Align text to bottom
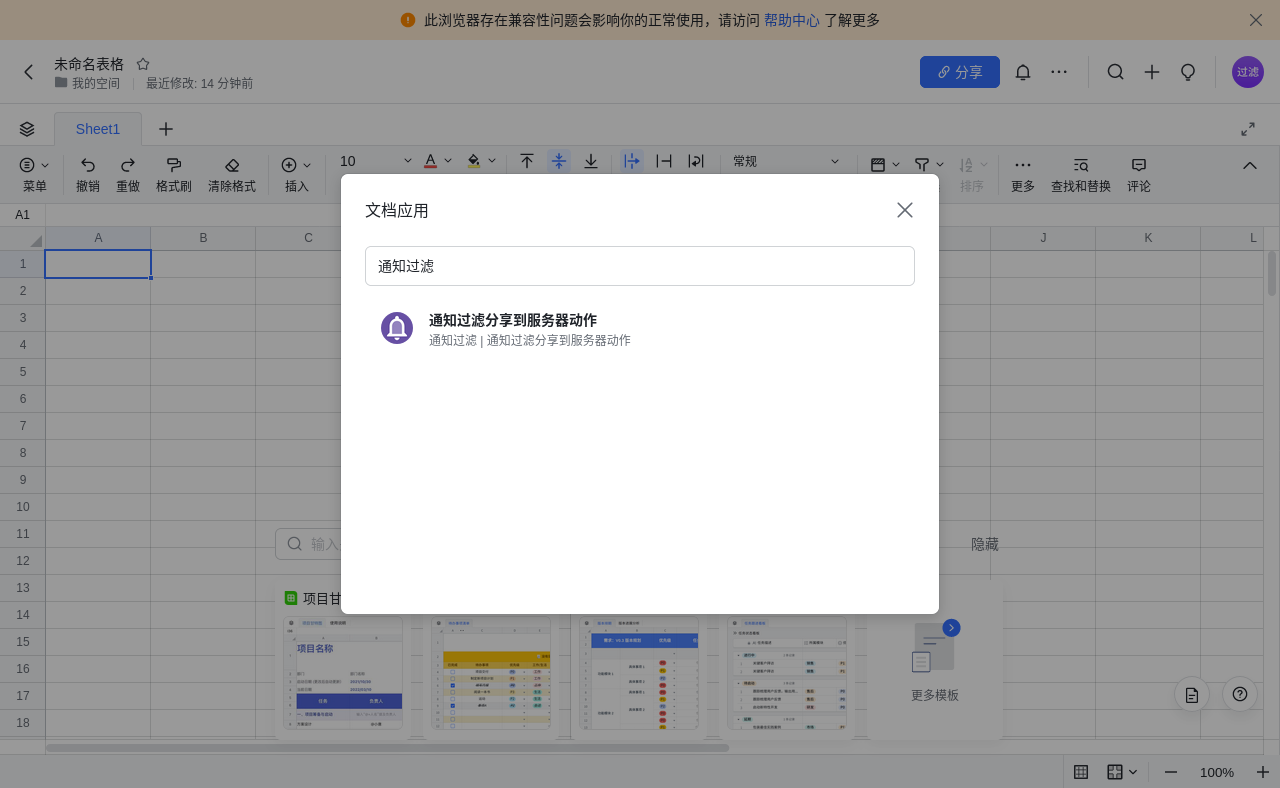 point(591,161)
